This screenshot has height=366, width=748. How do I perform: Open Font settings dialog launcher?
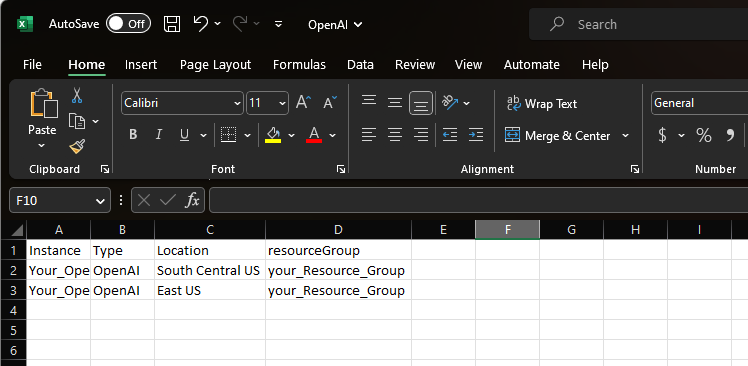coord(341,169)
